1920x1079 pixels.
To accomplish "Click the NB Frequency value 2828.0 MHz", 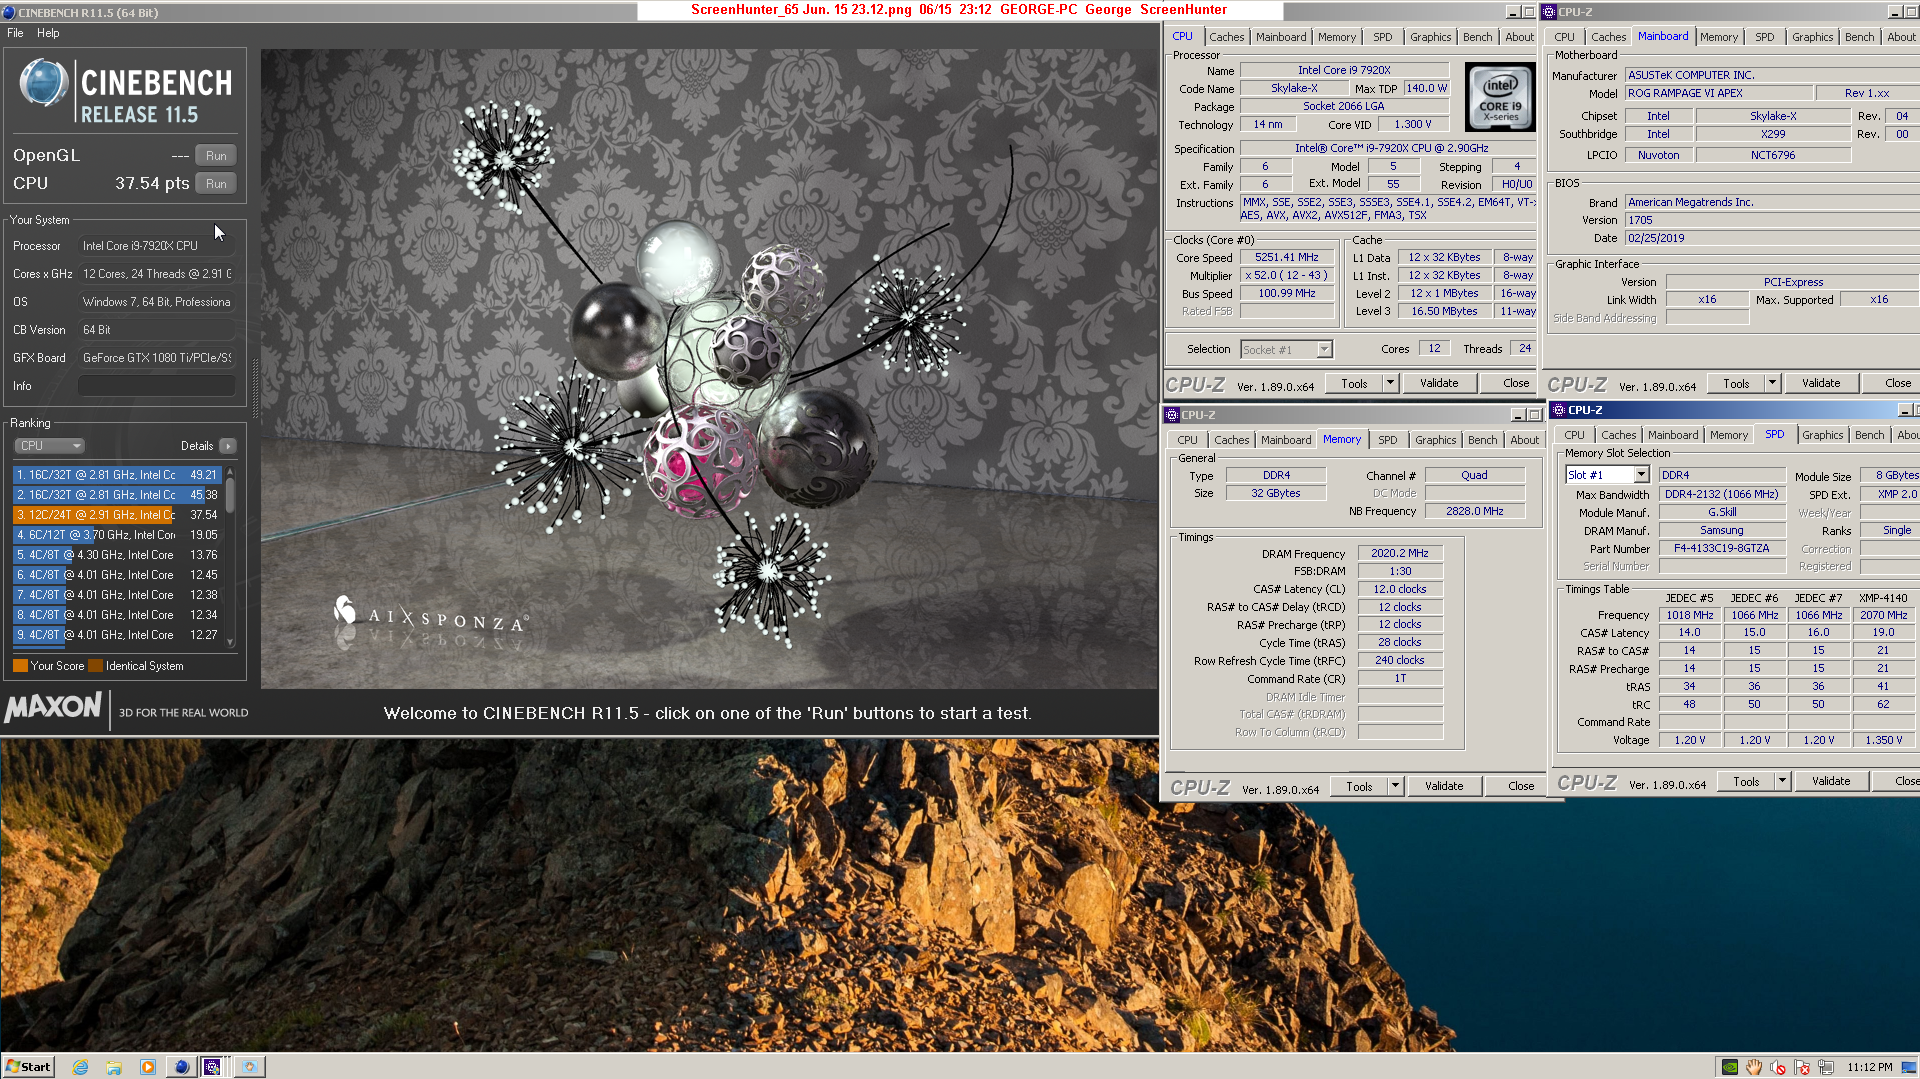I will click(1475, 511).
